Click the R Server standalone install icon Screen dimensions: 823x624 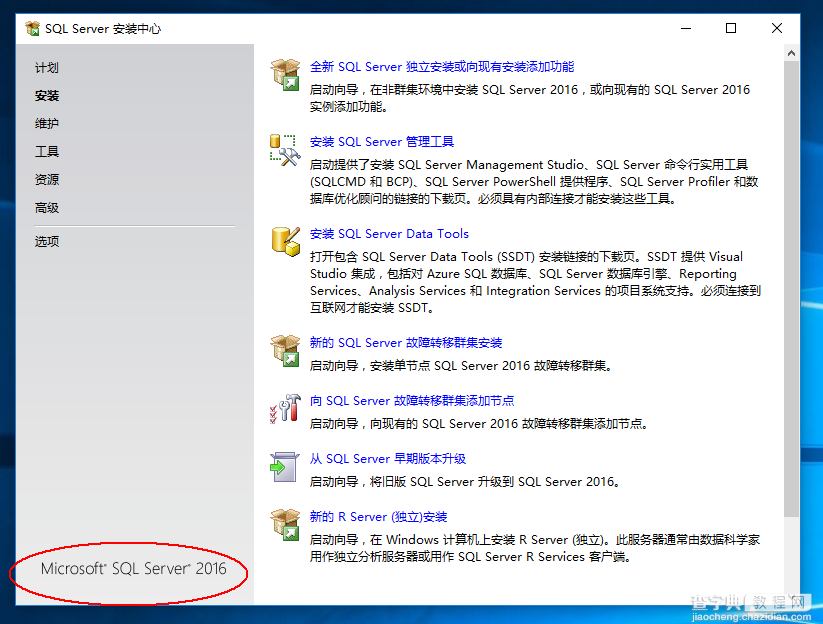pyautogui.click(x=285, y=525)
